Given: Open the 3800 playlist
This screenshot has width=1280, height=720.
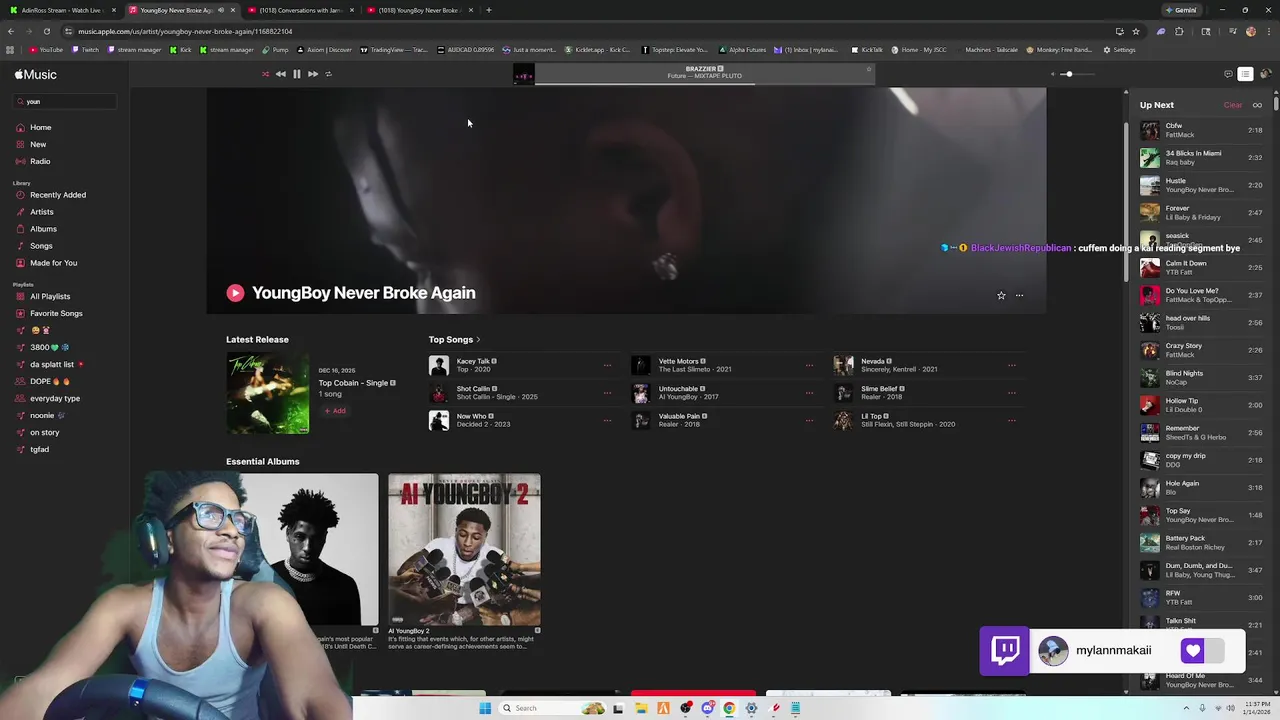Looking at the screenshot, I should point(49,347).
